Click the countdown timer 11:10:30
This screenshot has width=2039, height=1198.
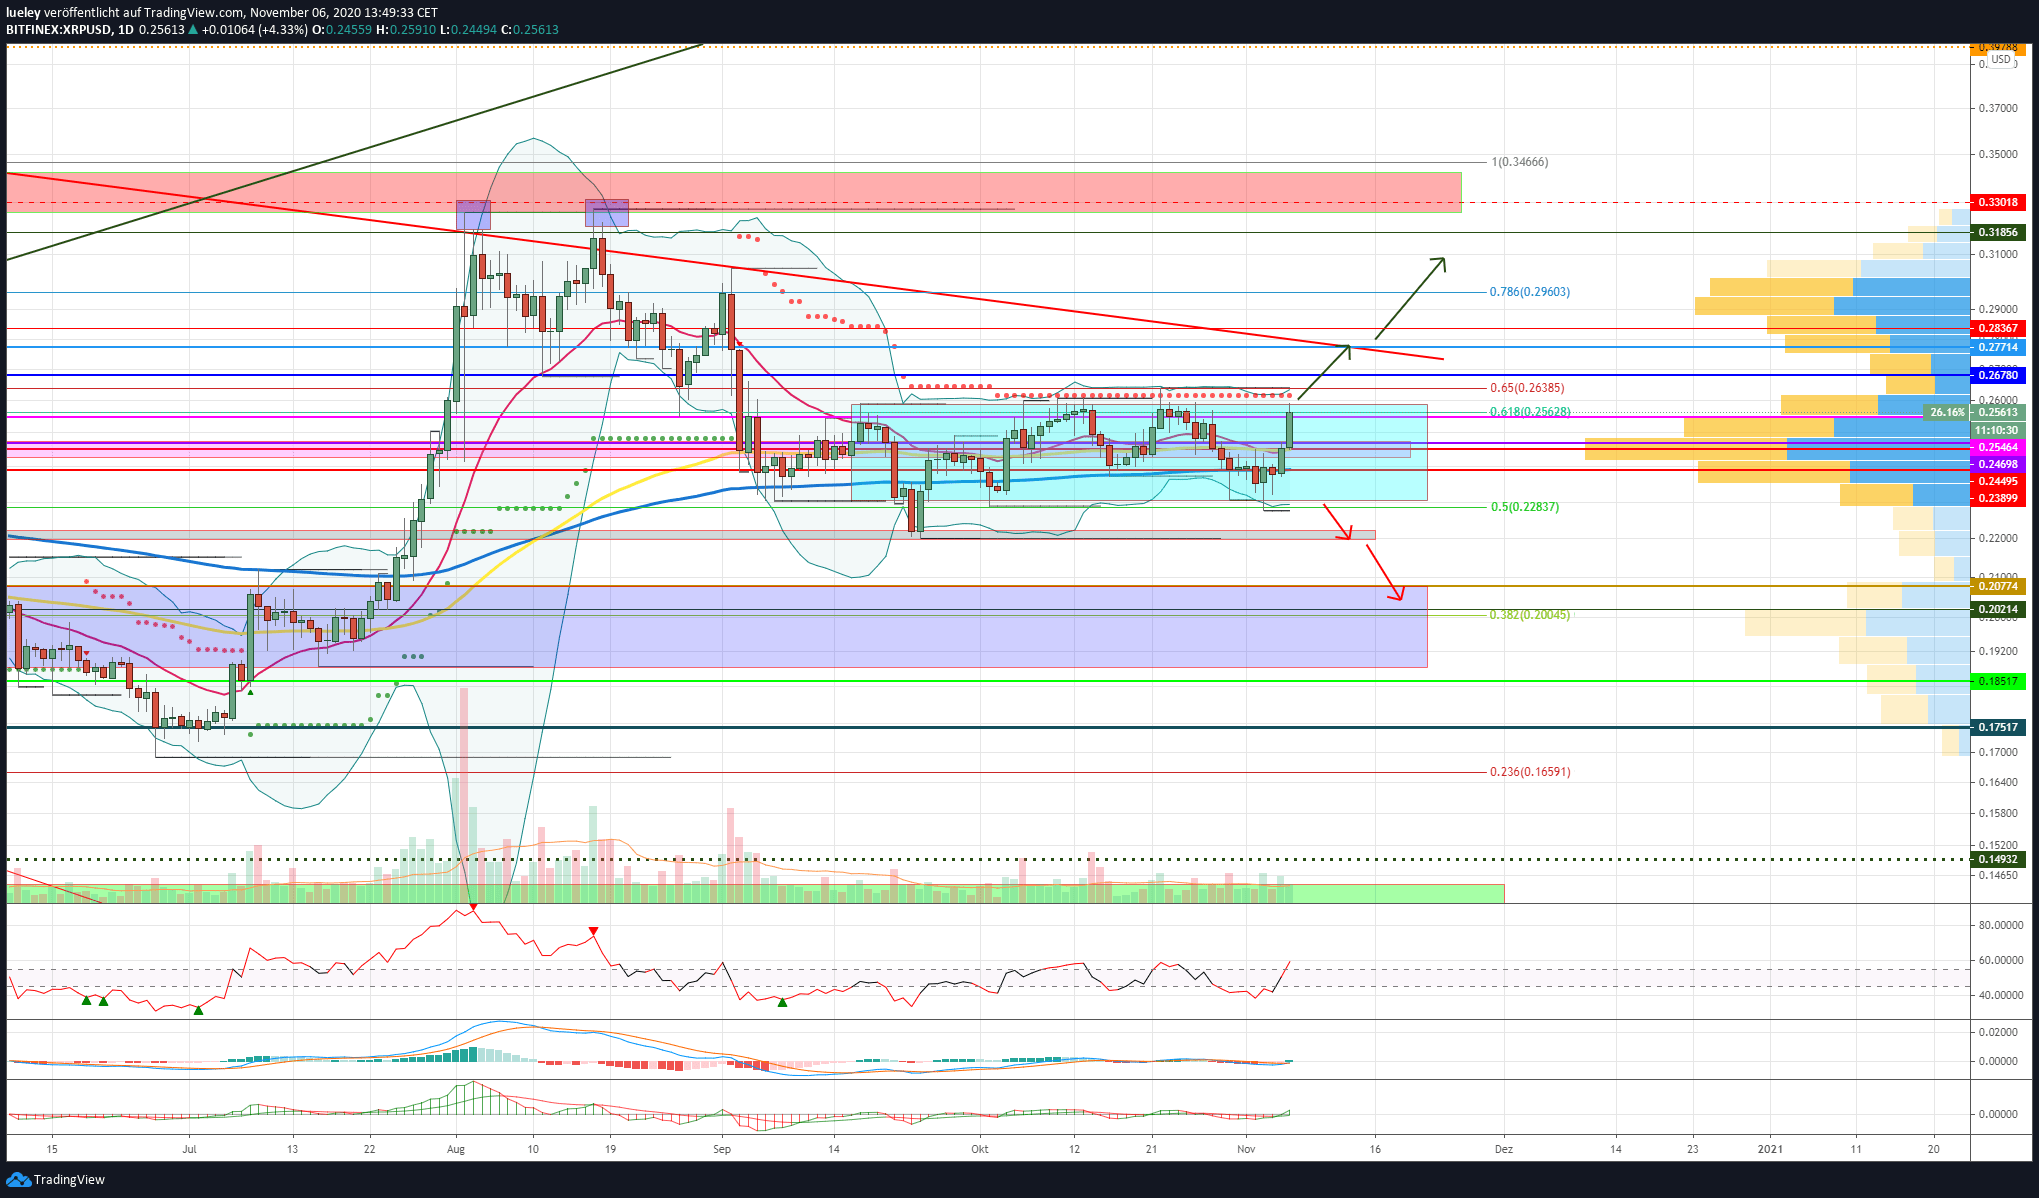point(1998,430)
